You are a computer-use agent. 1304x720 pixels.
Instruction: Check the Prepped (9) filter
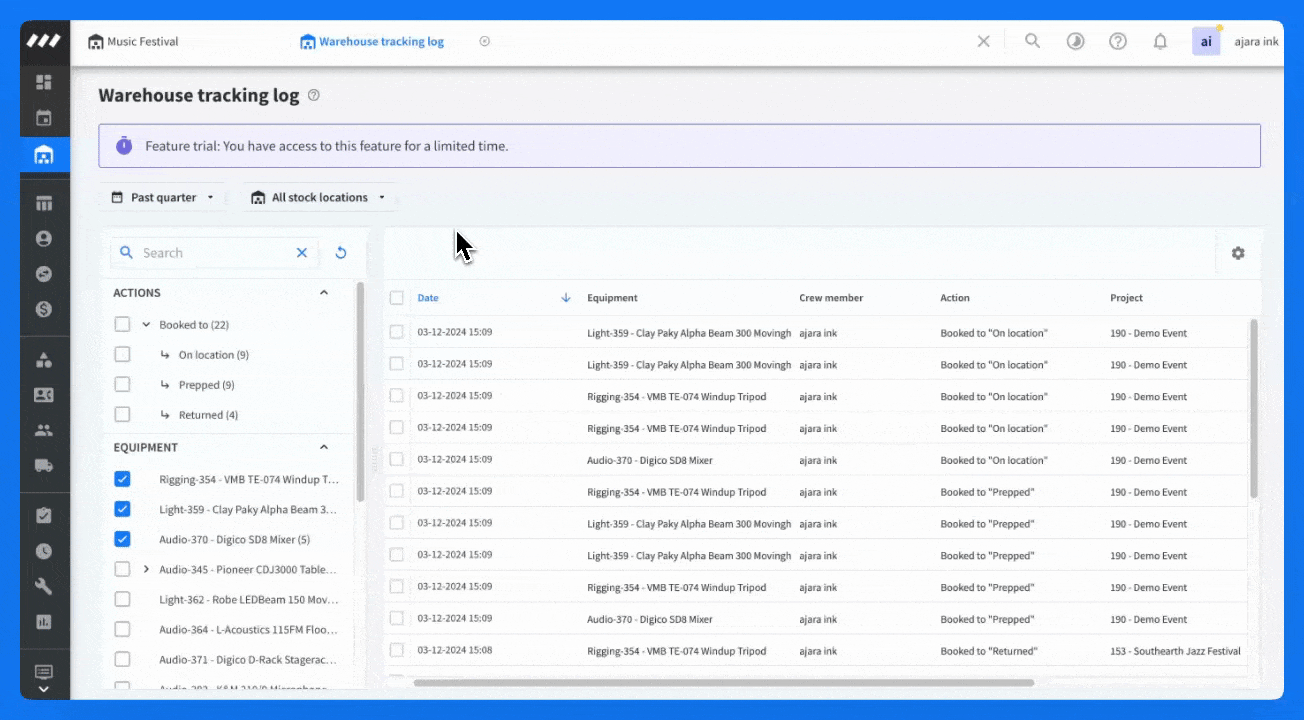[122, 384]
